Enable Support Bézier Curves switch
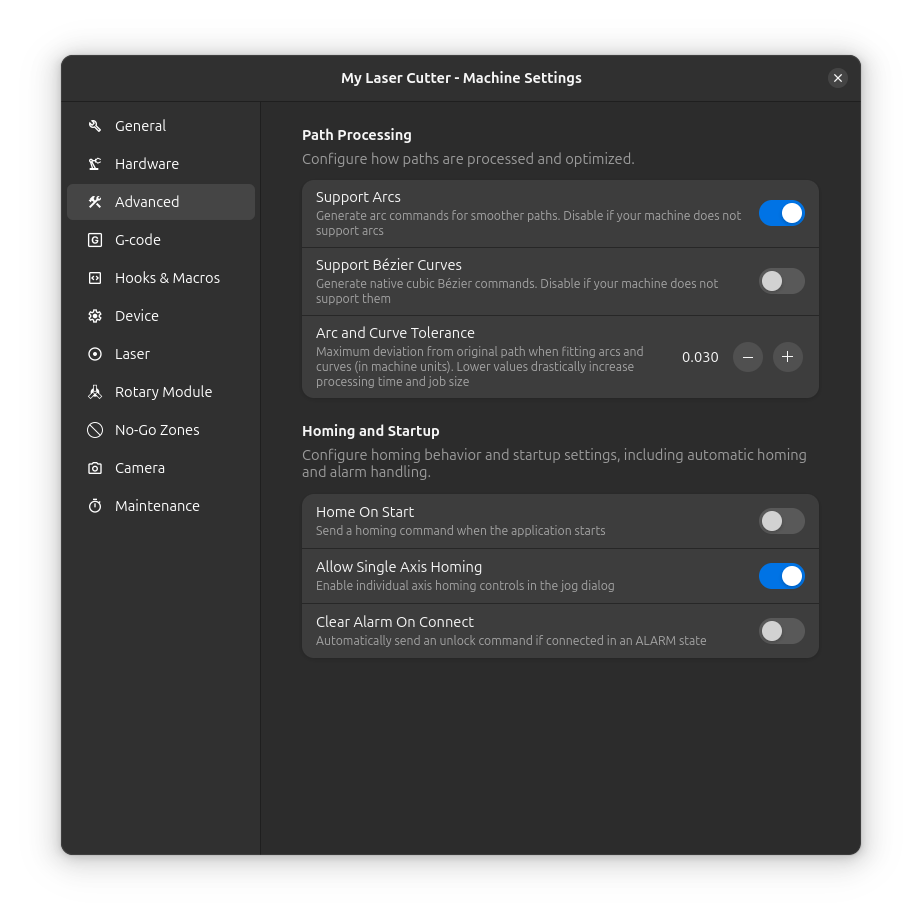Viewport: 922px width, 922px height. 781,281
